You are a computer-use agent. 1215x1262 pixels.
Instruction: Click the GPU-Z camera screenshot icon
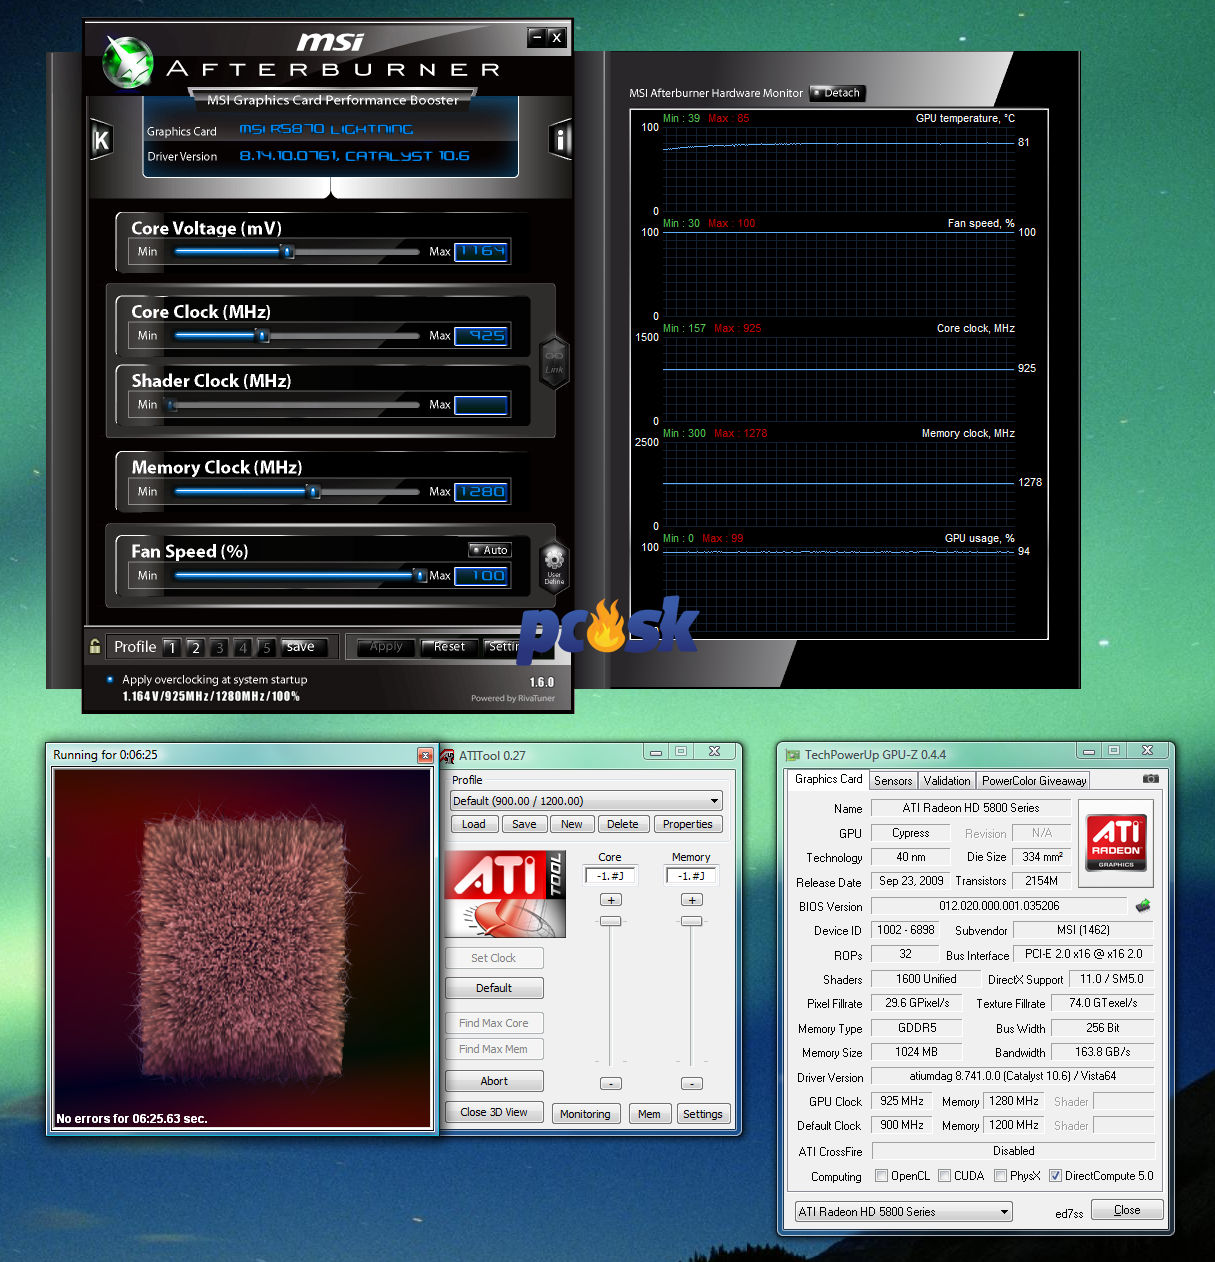(1151, 779)
